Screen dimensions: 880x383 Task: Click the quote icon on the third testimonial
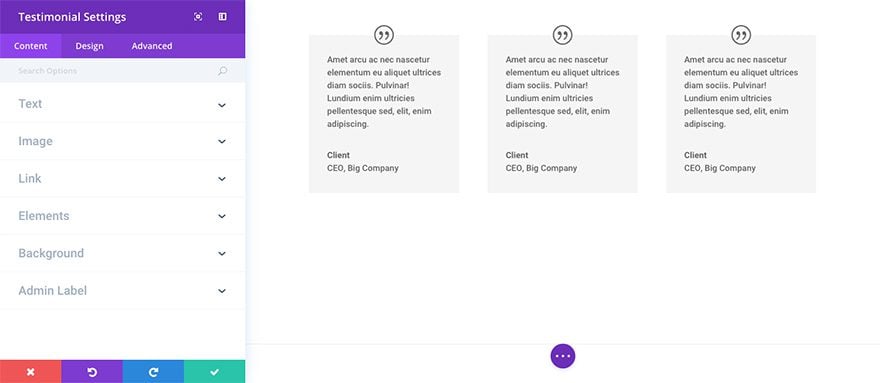pyautogui.click(x=741, y=35)
